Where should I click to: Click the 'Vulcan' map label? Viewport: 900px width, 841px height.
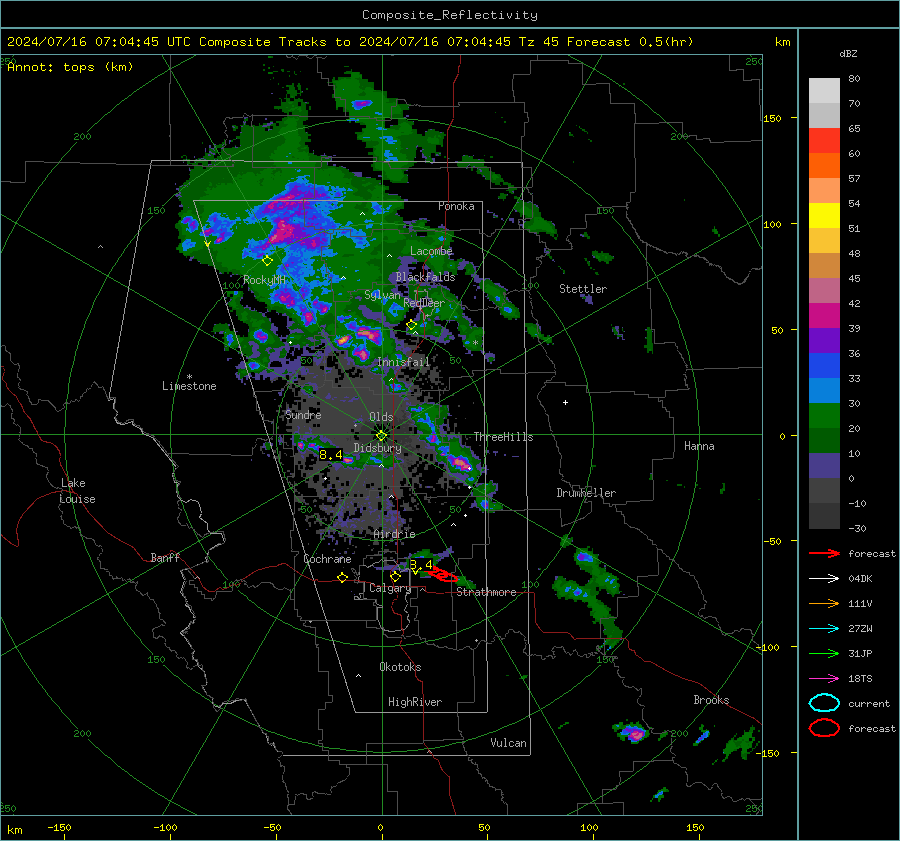pyautogui.click(x=508, y=743)
